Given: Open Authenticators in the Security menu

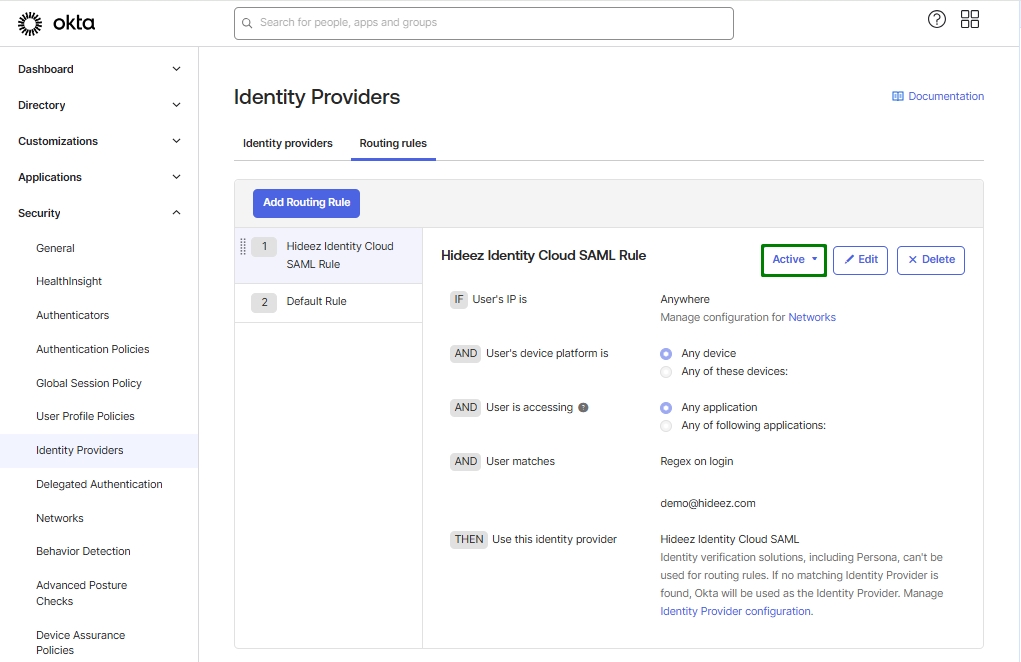Looking at the screenshot, I should click(x=72, y=315).
